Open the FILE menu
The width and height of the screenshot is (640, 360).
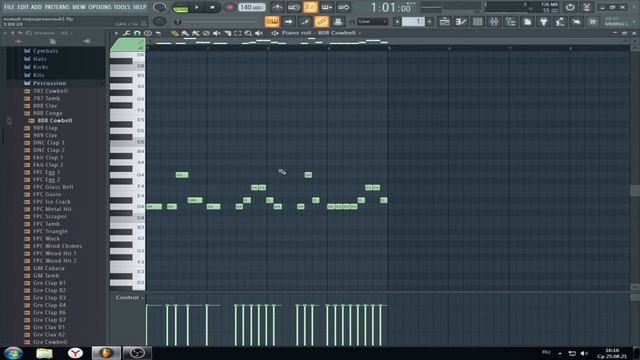[x=9, y=7]
